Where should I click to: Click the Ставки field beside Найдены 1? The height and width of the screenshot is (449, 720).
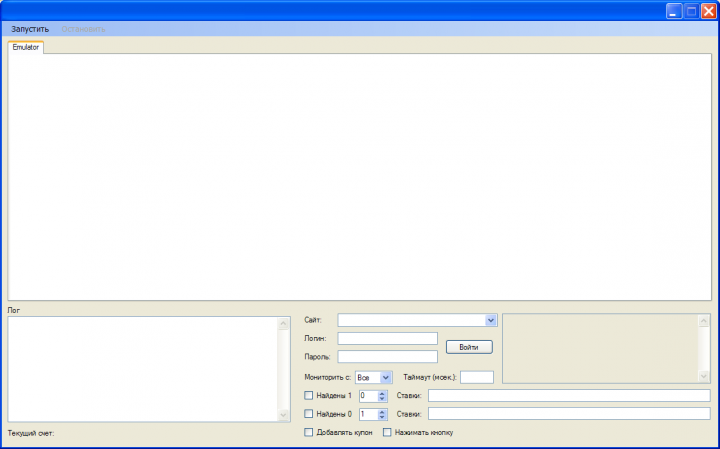(x=569, y=395)
